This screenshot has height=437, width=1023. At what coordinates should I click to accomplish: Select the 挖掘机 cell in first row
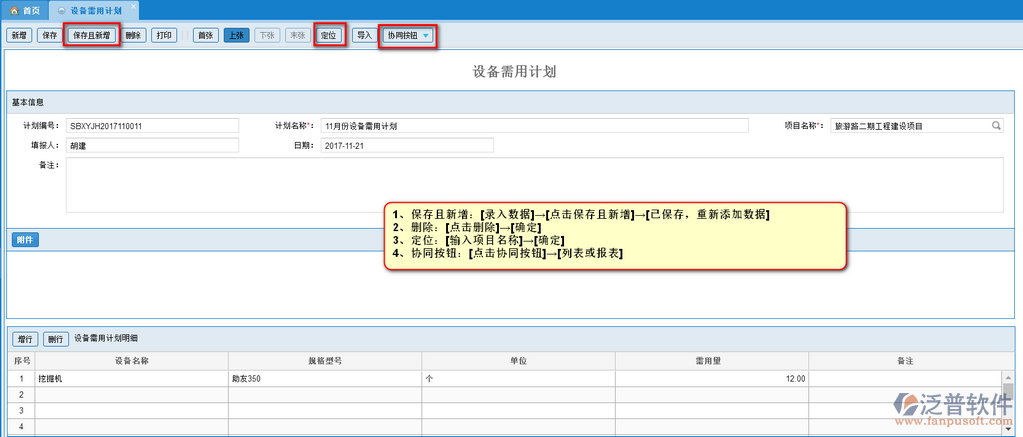coord(132,379)
